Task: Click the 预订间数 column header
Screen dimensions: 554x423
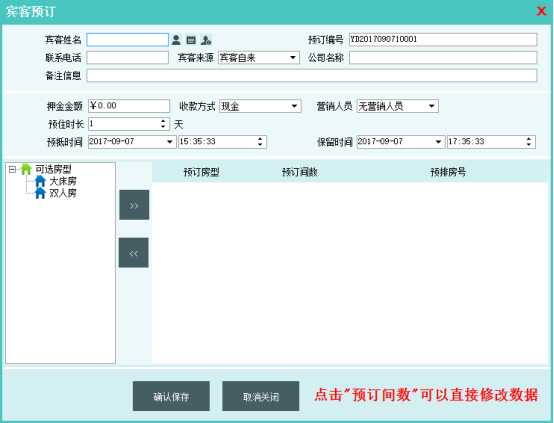Action: [300, 172]
